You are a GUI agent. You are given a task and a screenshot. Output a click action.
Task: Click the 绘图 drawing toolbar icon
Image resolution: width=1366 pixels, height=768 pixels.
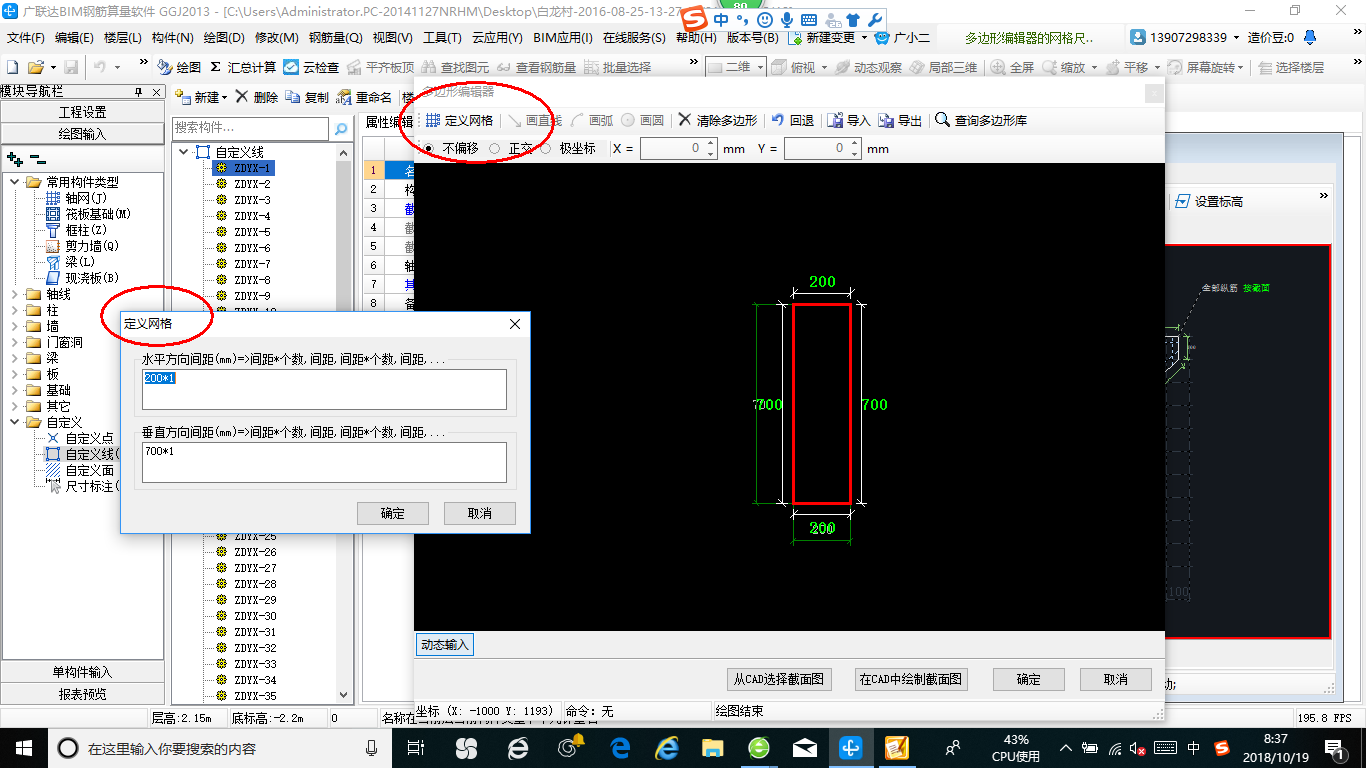click(x=179, y=67)
